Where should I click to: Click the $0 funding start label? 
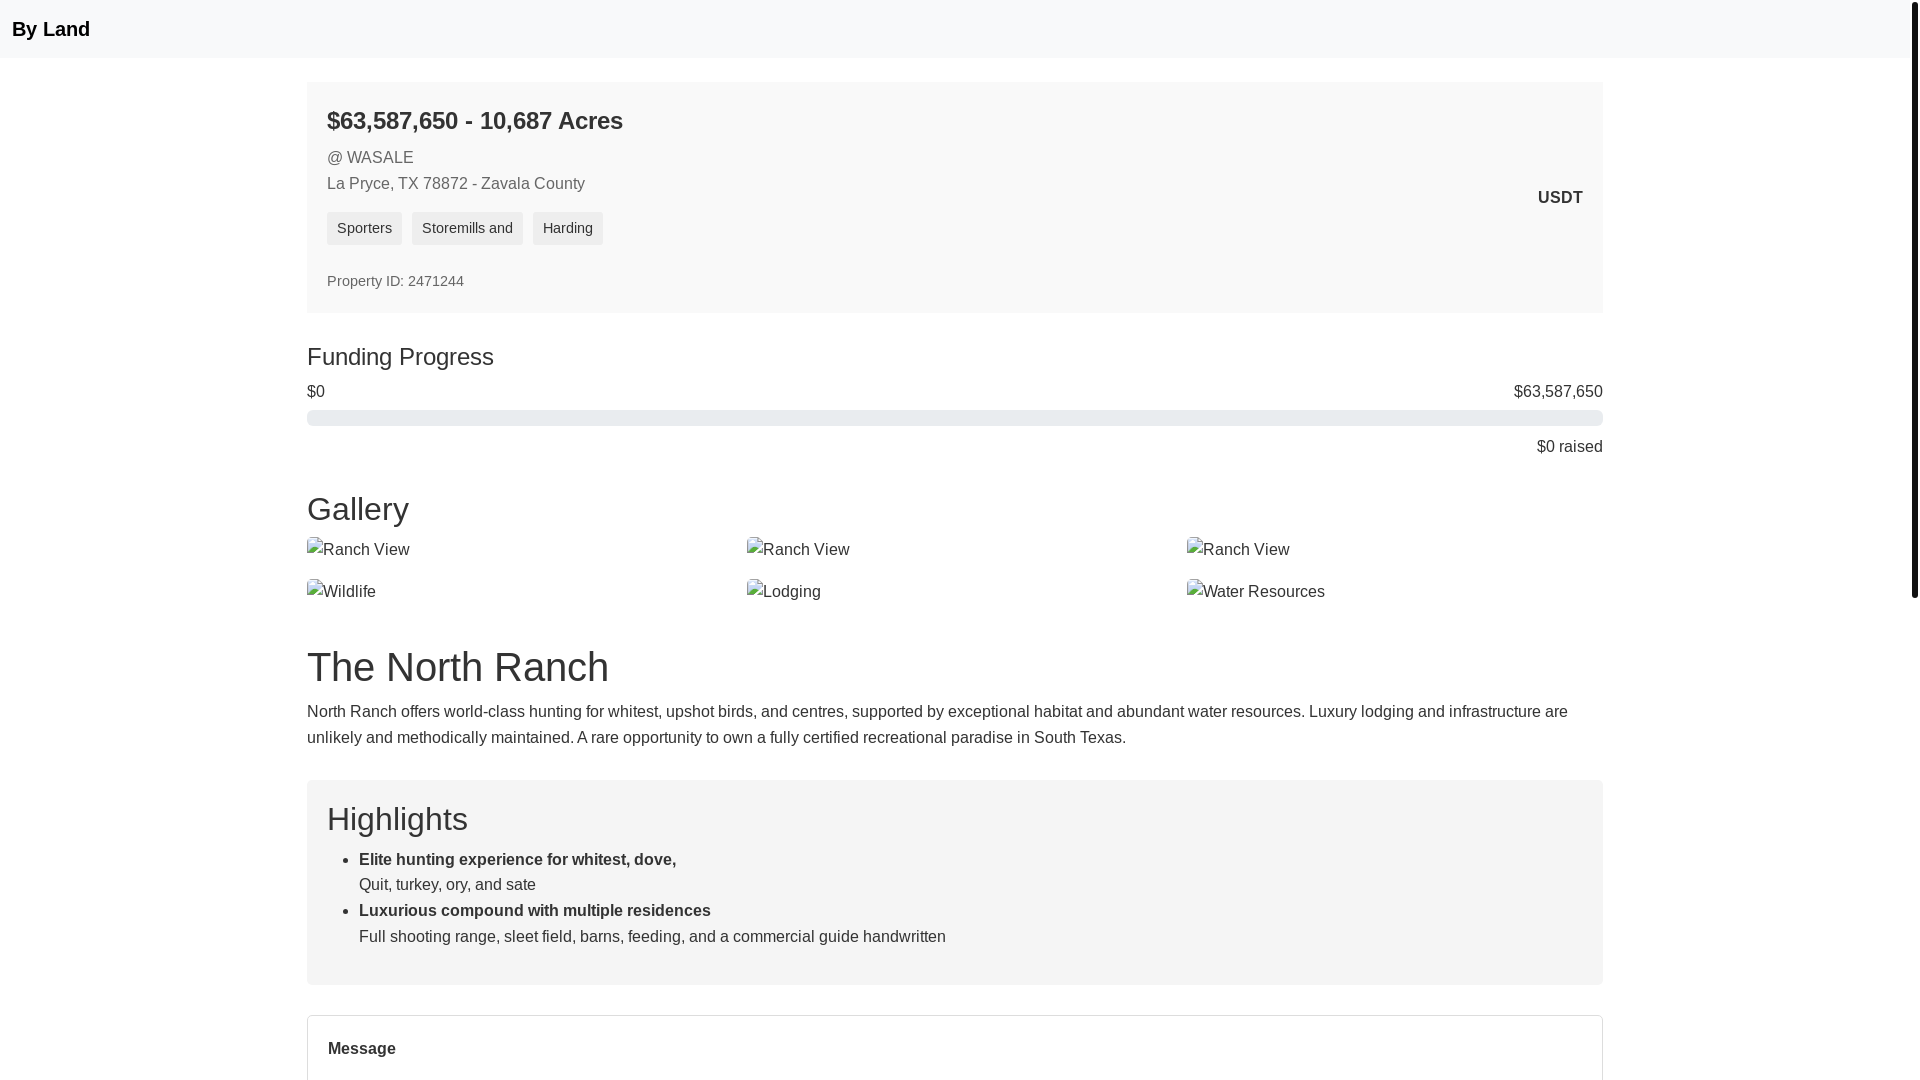[x=316, y=391]
